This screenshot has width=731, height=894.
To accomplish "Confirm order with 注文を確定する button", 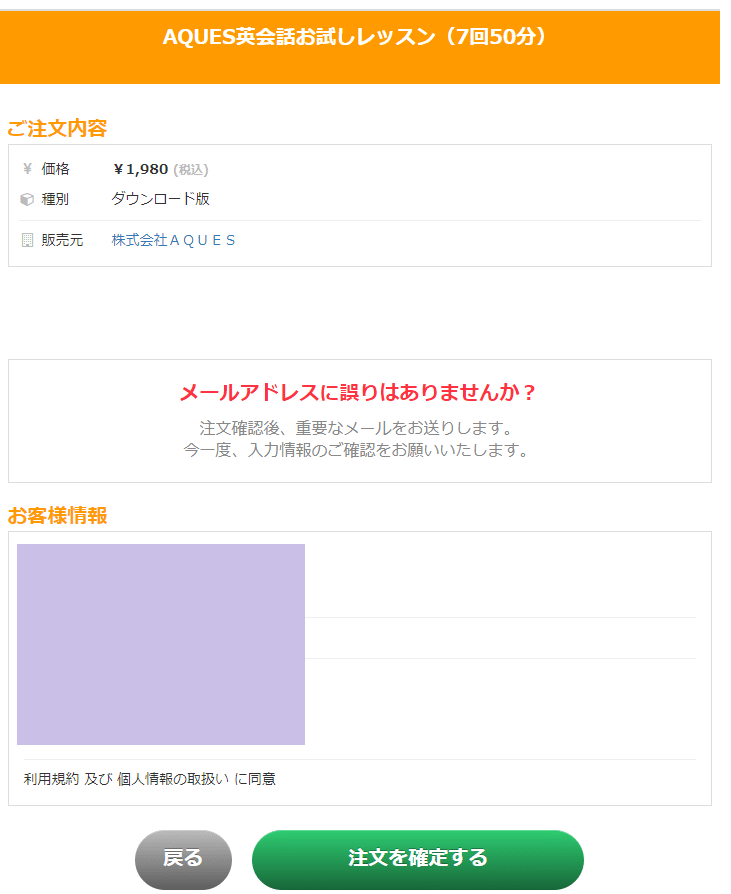I will pos(417,859).
